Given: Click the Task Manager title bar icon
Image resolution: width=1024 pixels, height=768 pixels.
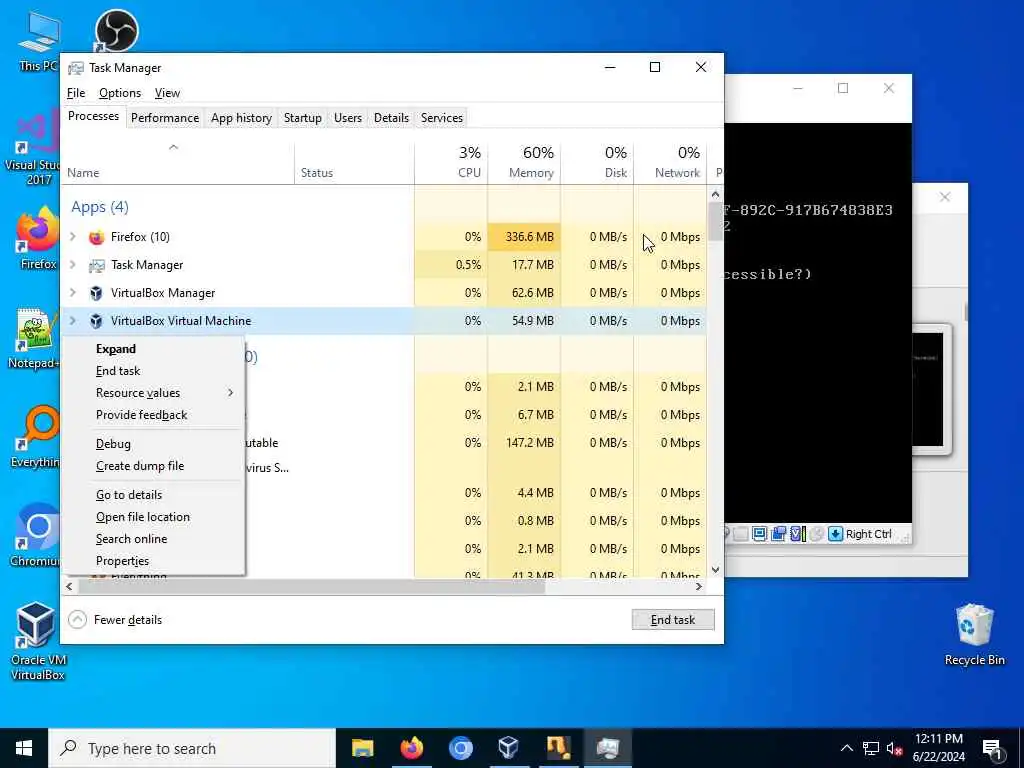Looking at the screenshot, I should 76,68.
